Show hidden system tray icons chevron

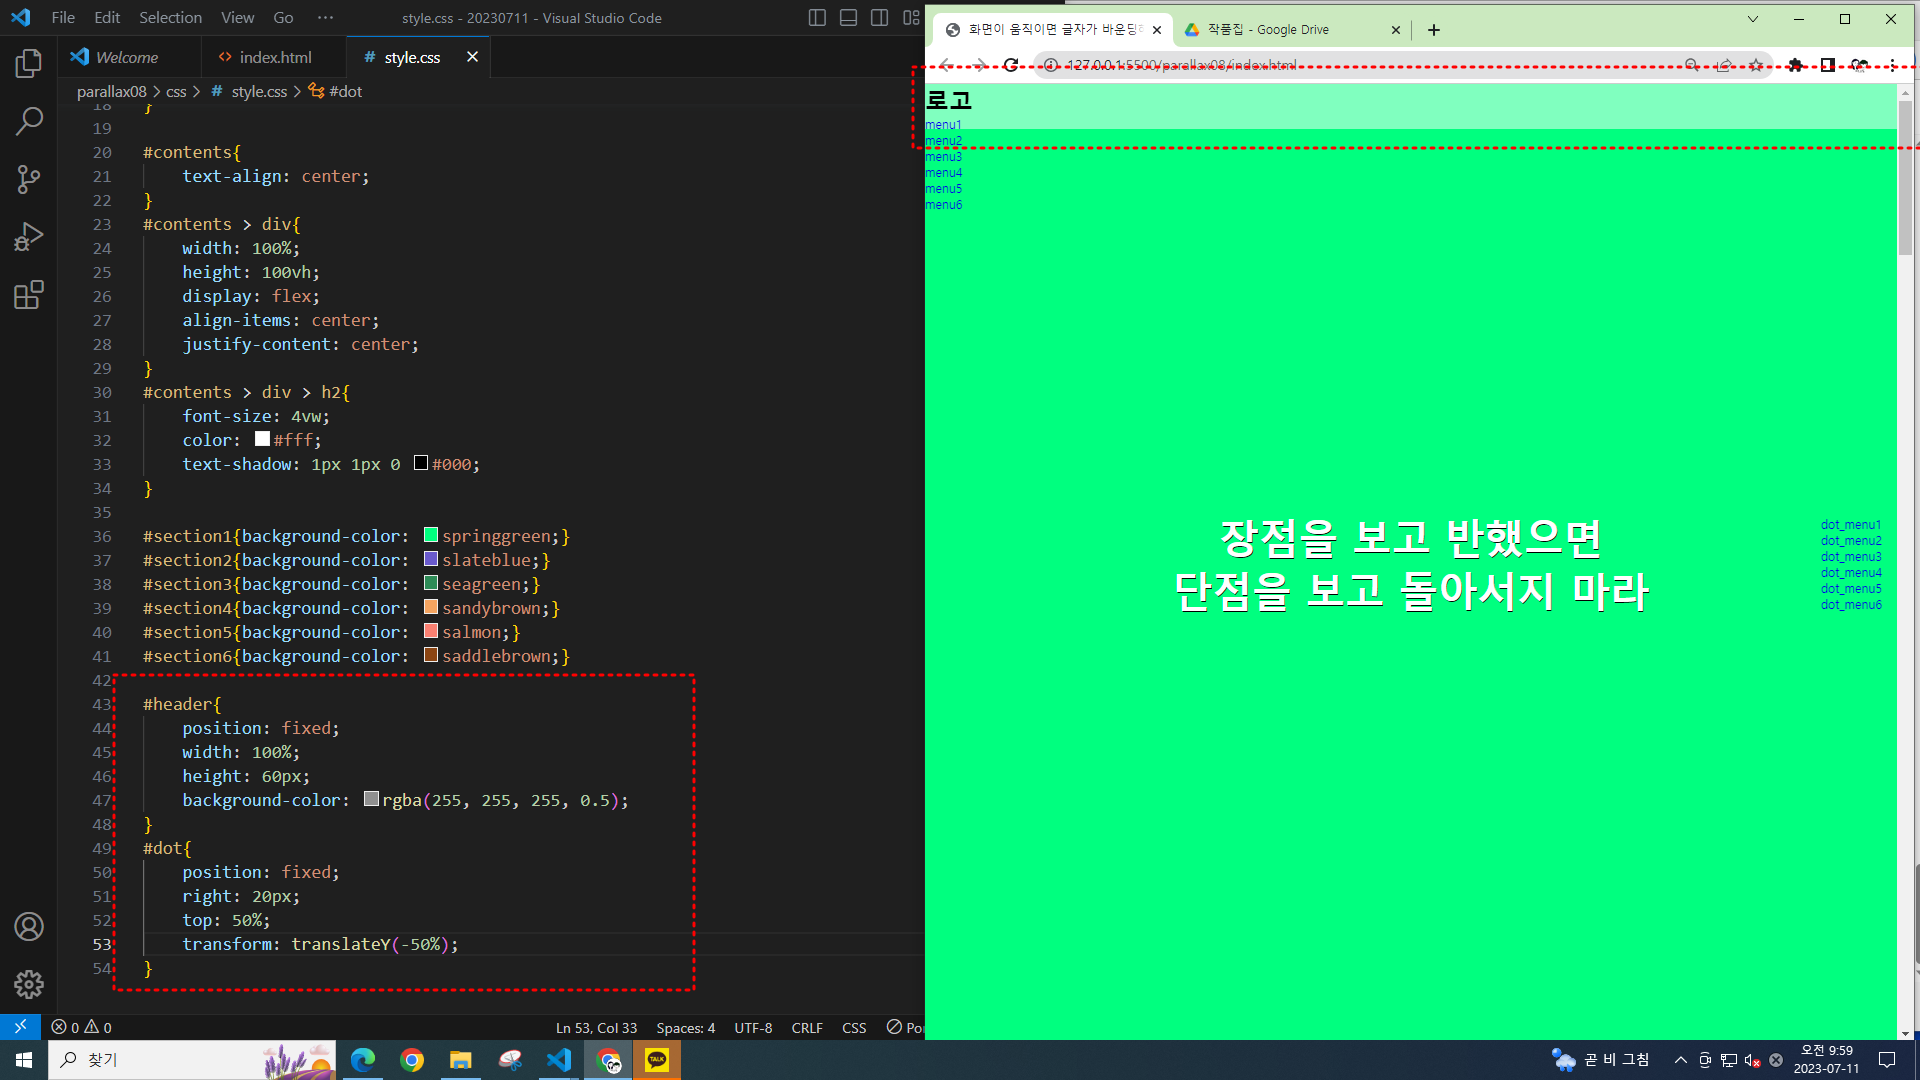coord(1681,1060)
